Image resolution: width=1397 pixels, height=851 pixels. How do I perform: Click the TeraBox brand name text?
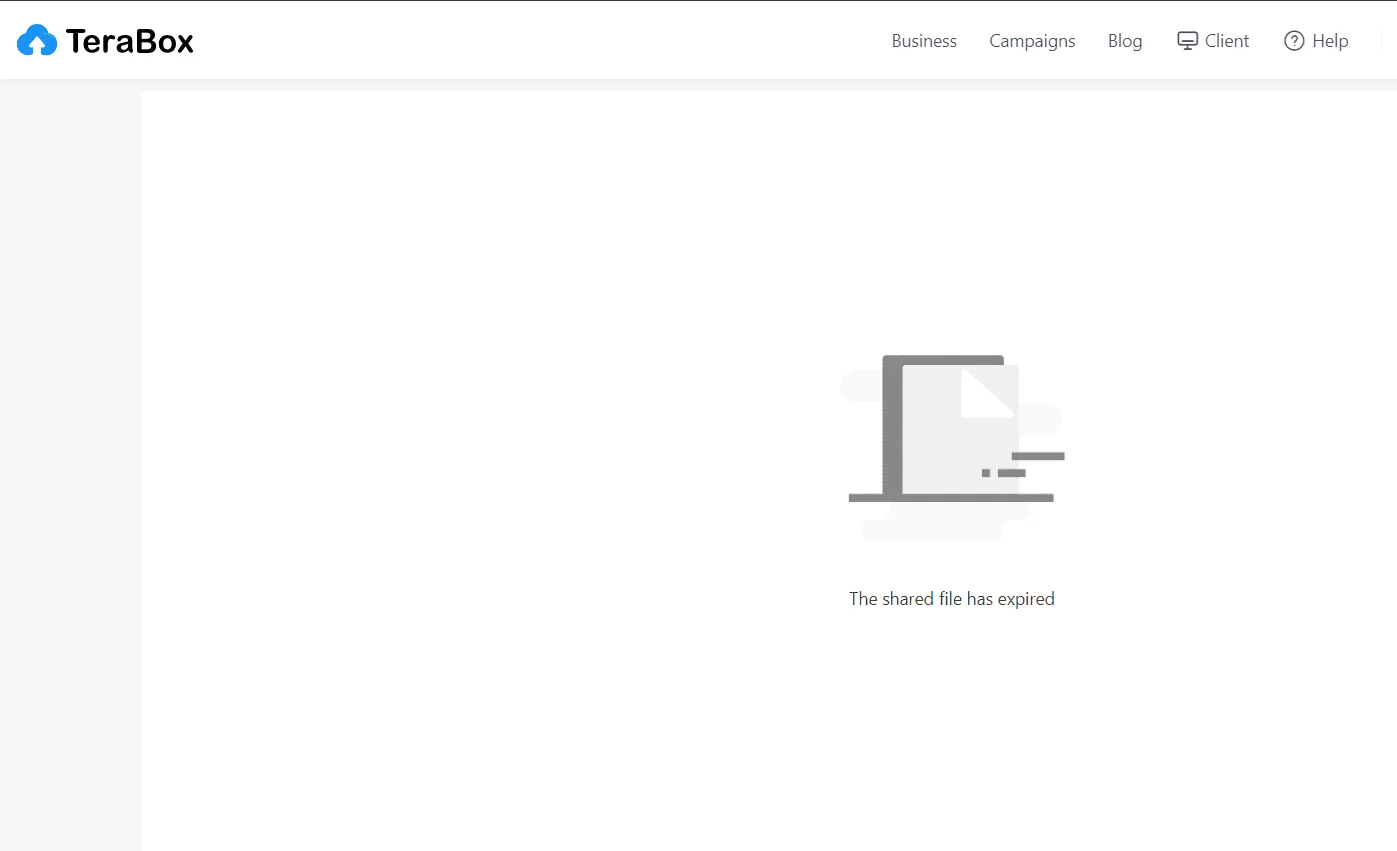click(130, 41)
